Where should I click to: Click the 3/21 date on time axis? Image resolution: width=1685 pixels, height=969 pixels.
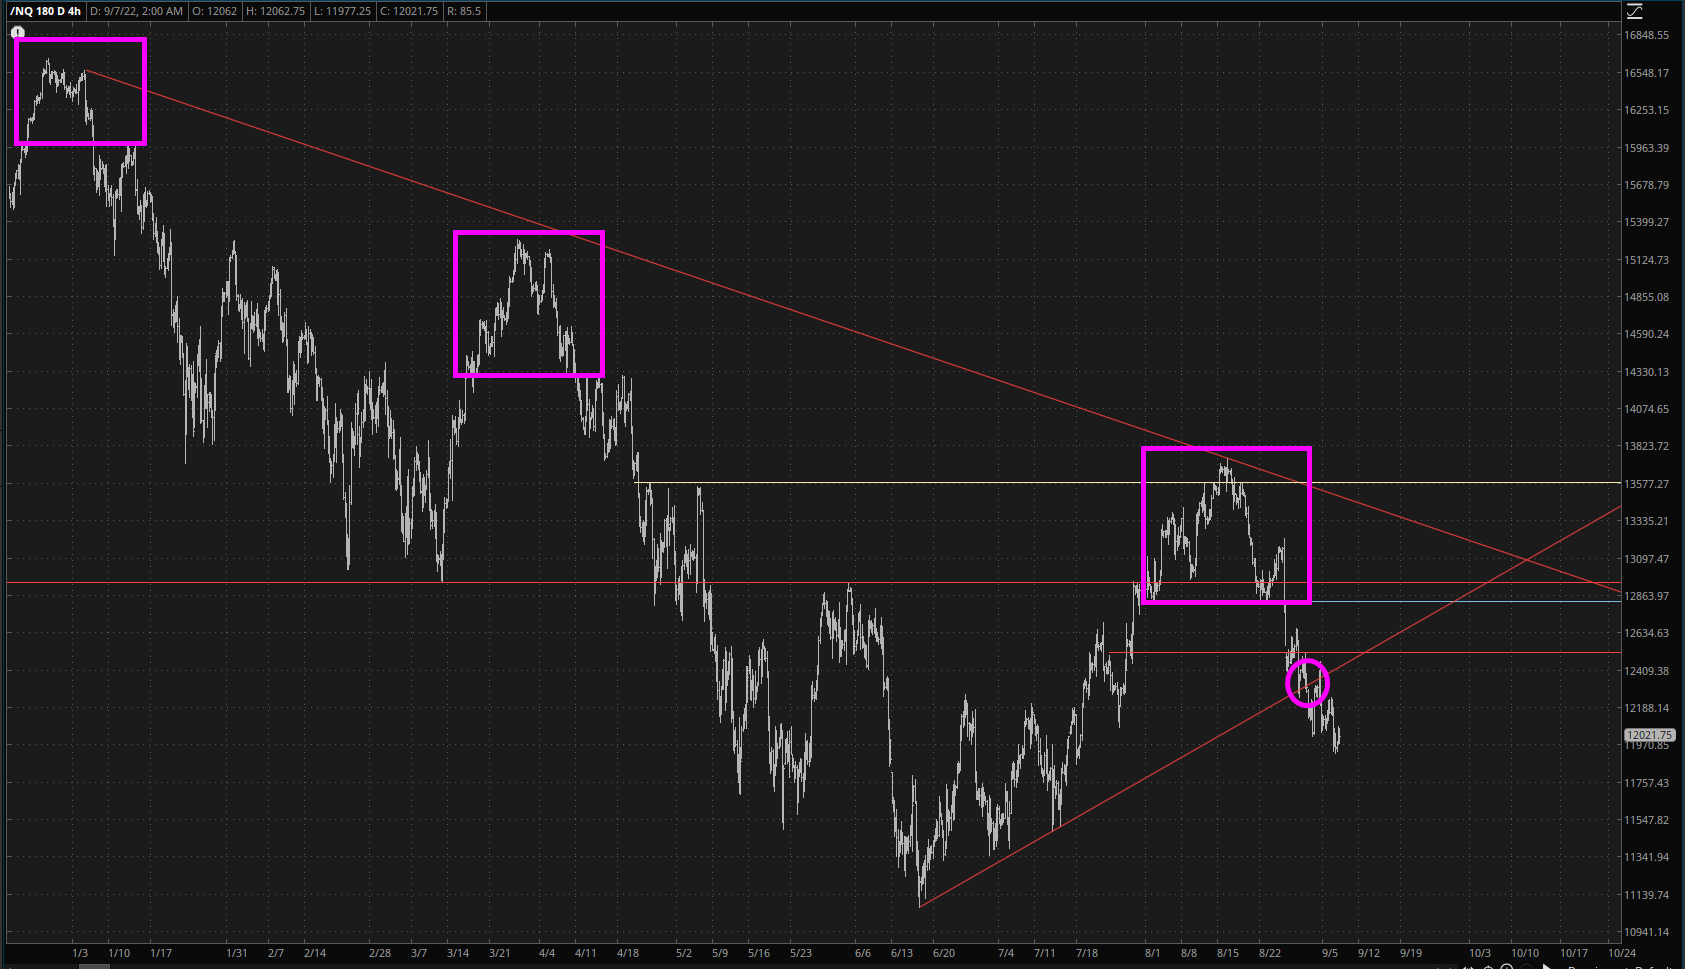(x=499, y=953)
